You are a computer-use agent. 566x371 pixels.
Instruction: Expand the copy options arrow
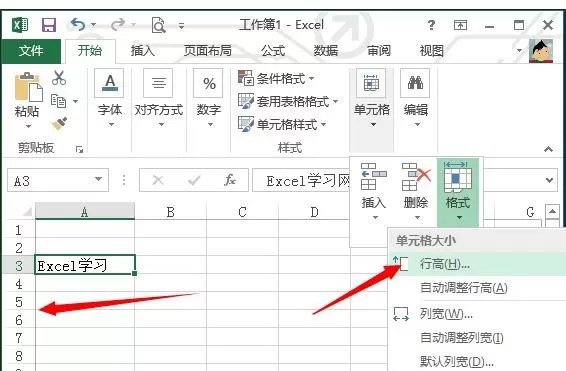(75, 101)
